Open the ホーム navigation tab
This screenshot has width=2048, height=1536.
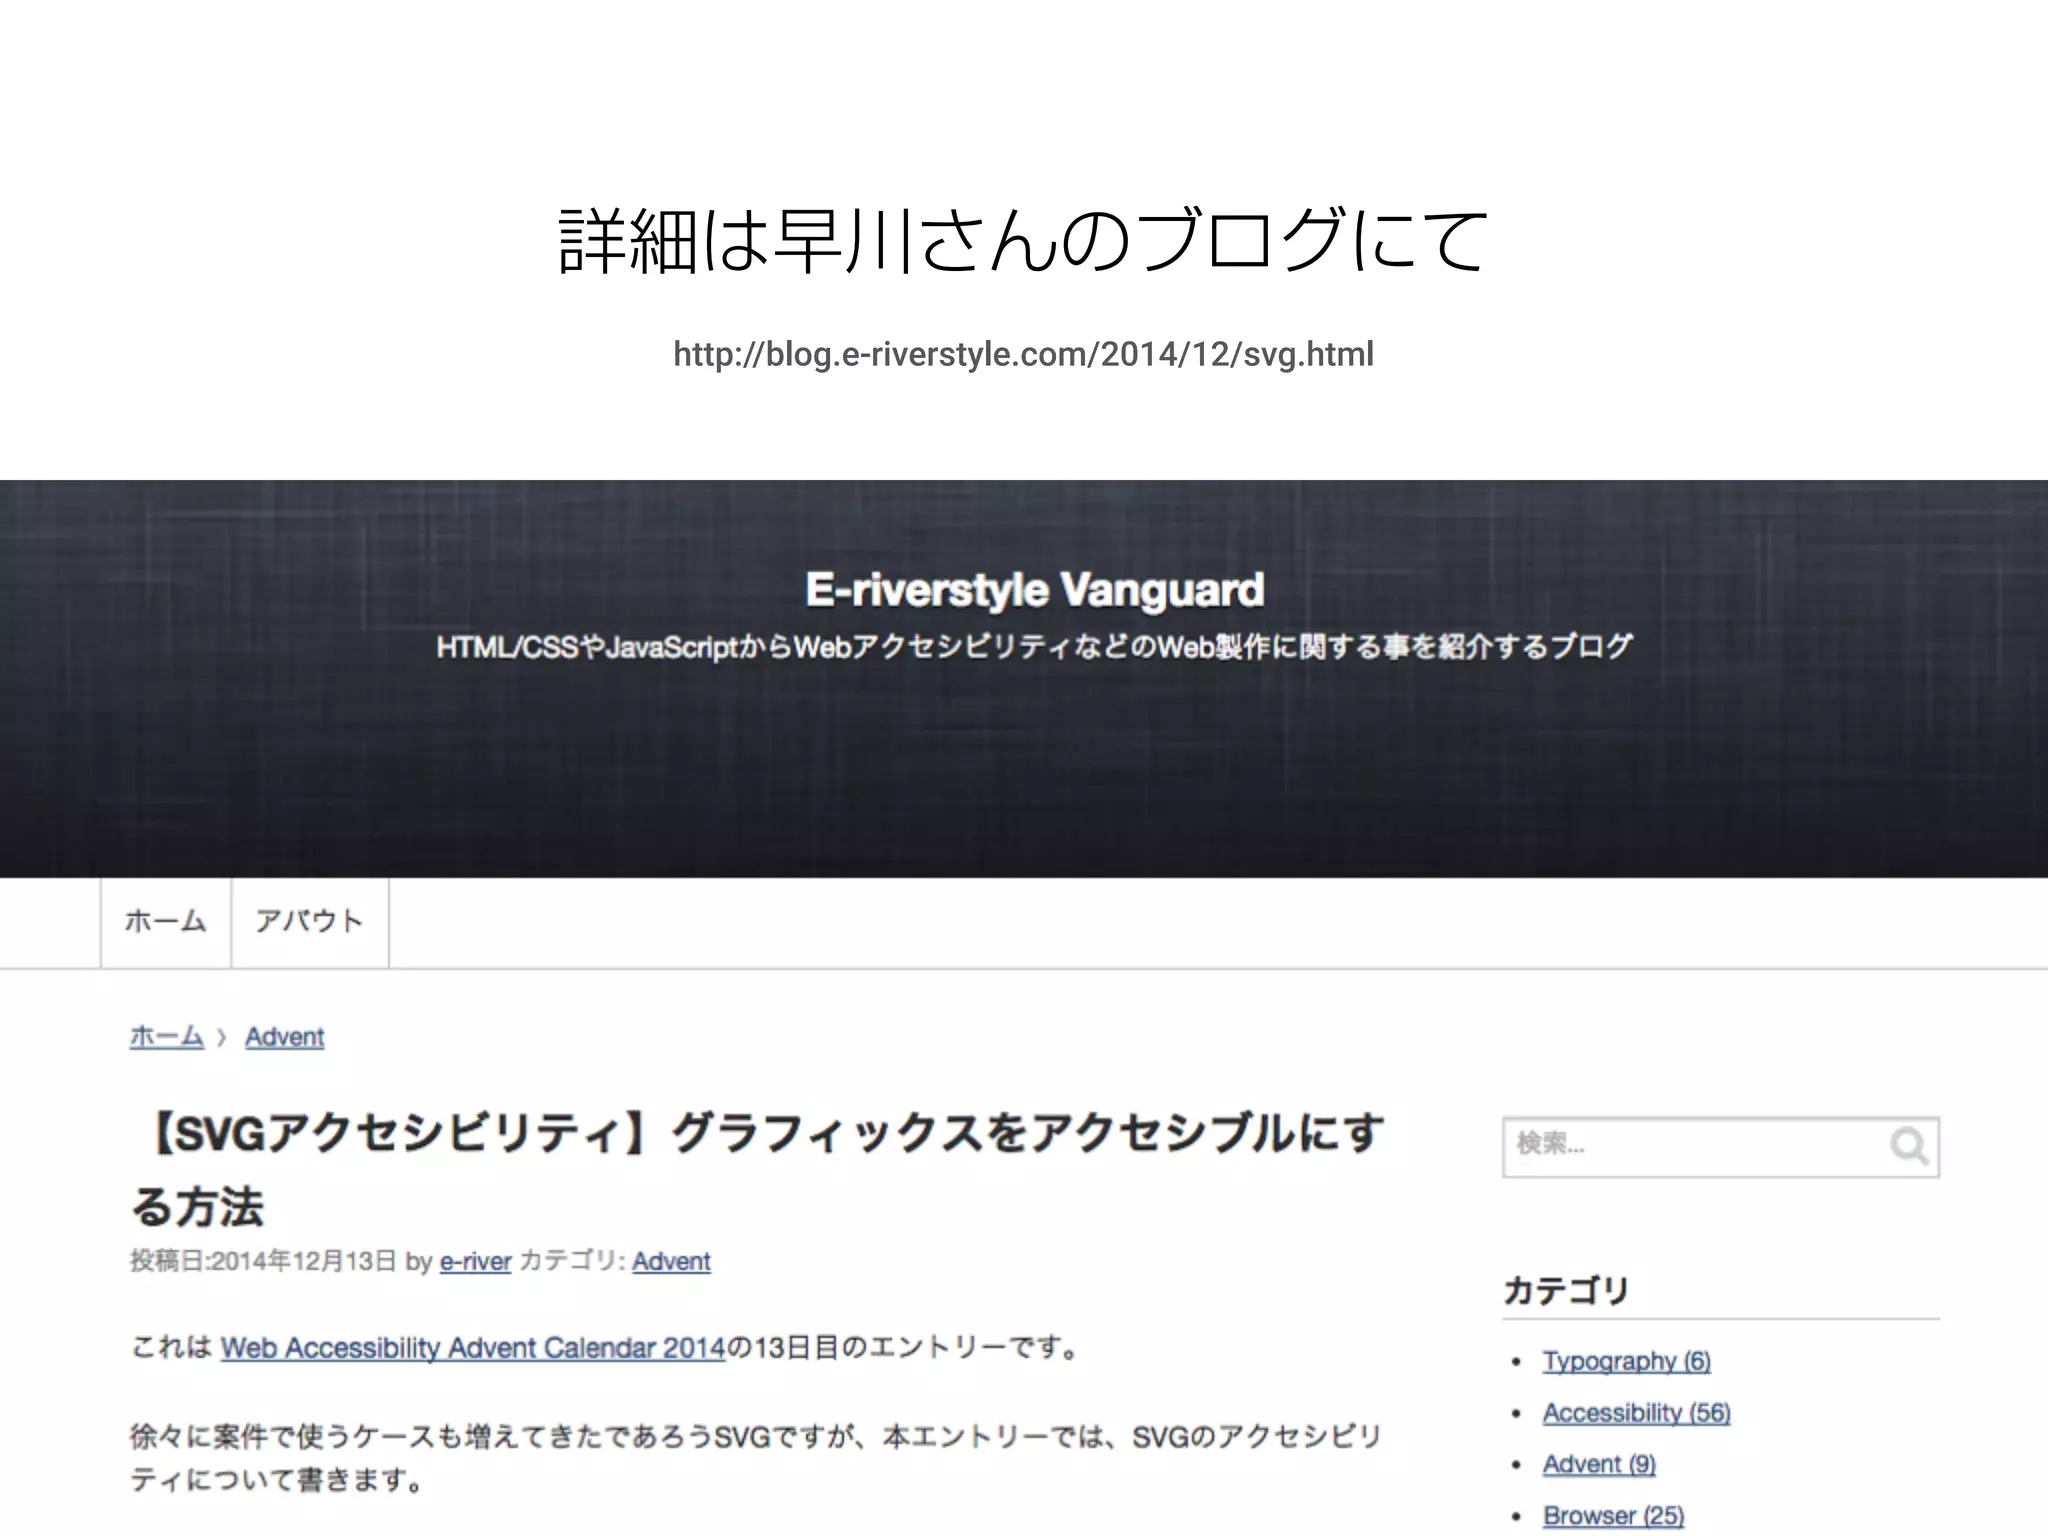tap(166, 922)
